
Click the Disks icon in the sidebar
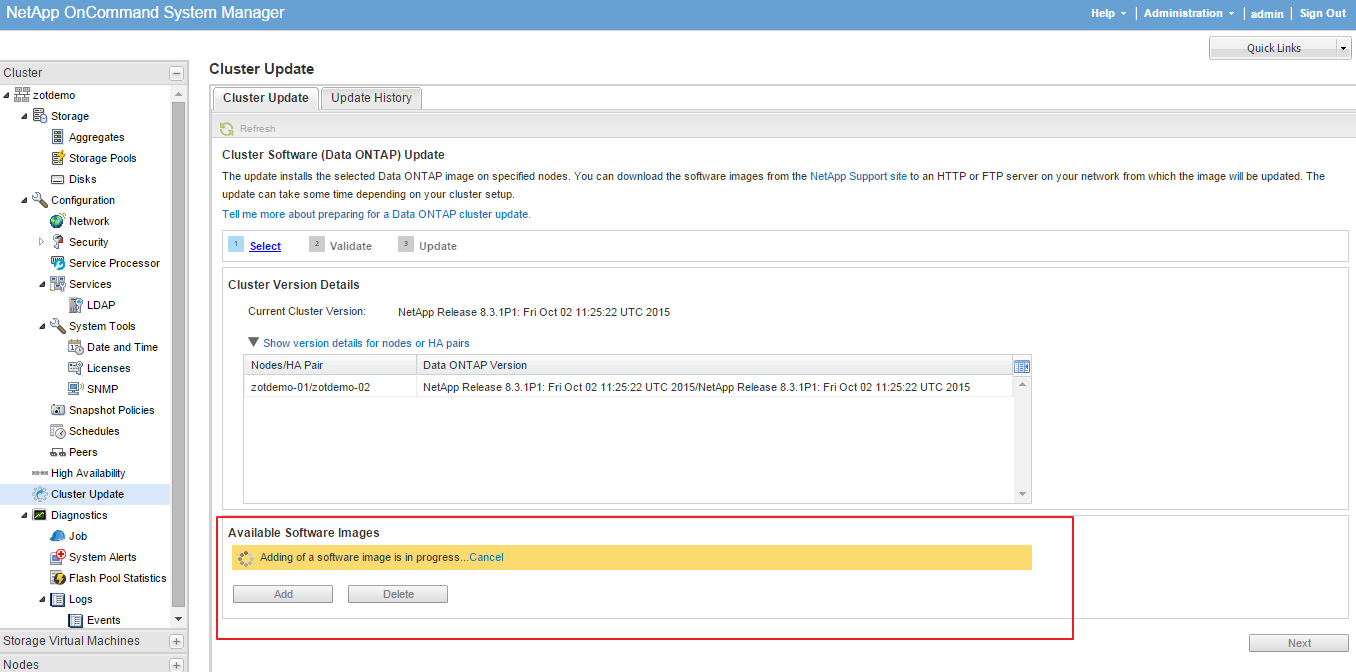pos(58,179)
